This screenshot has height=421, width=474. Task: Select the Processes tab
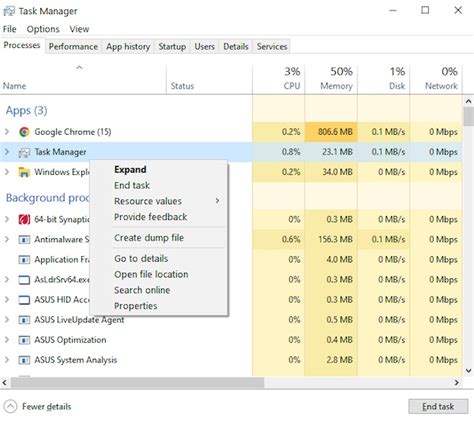pos(22,45)
